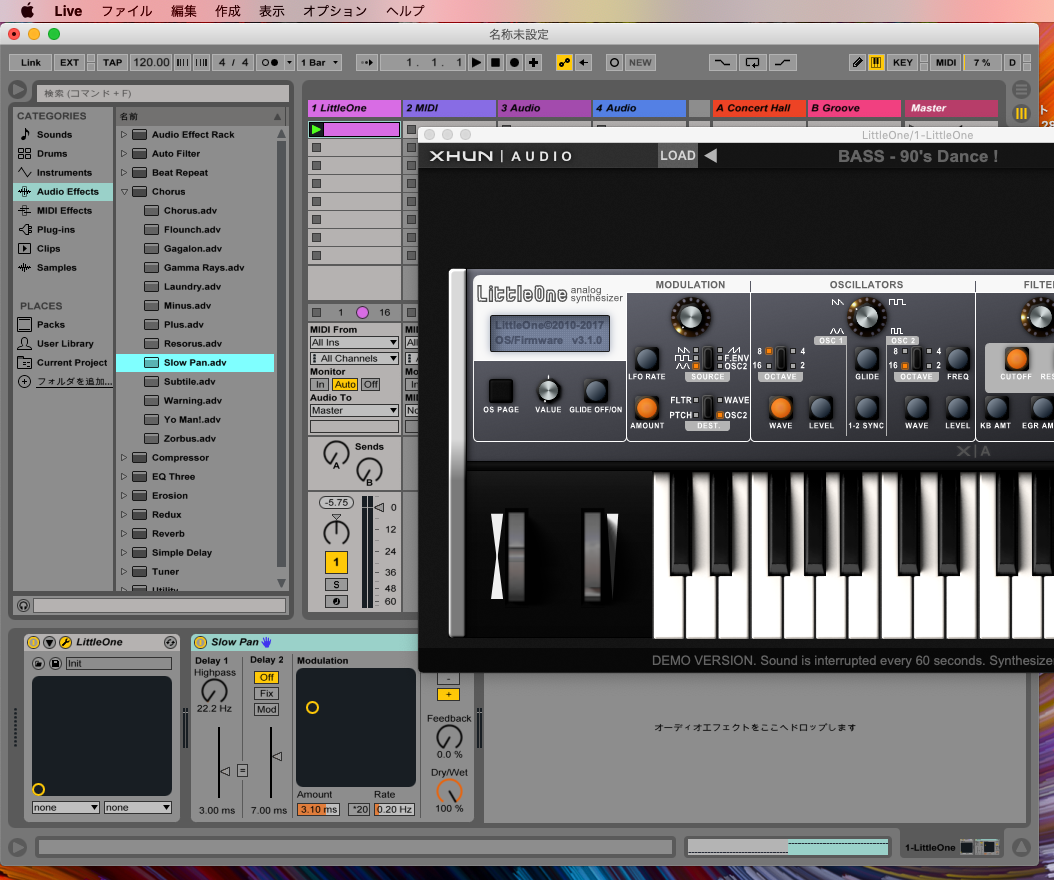Open All Channels dropdown
This screenshot has height=880, width=1054.
[354, 358]
